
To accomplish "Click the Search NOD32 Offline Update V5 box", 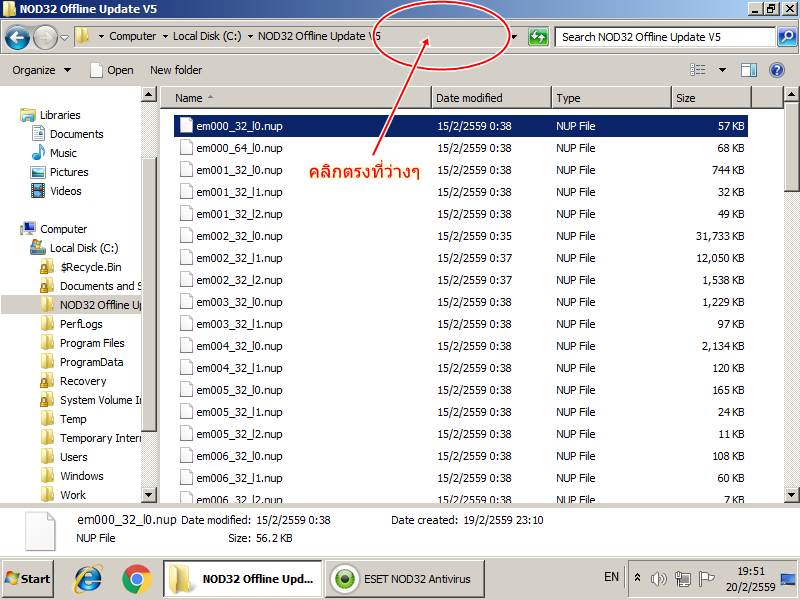I will point(665,37).
